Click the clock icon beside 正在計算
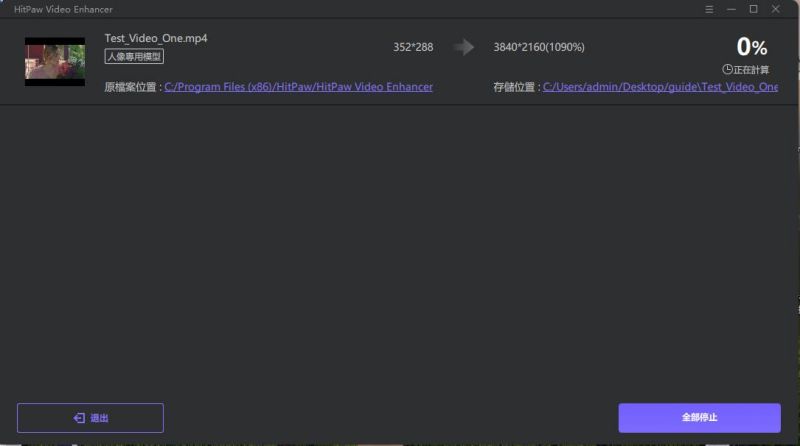800x446 pixels. [x=728, y=69]
